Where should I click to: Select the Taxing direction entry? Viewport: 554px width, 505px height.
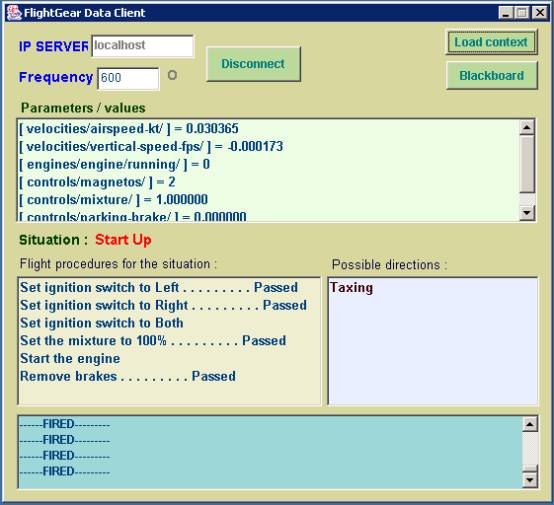click(x=351, y=288)
